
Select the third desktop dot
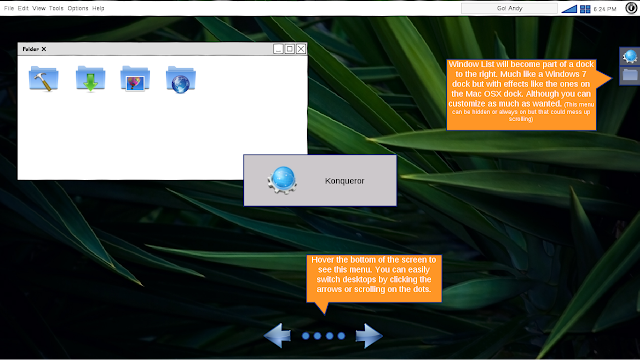(329, 336)
